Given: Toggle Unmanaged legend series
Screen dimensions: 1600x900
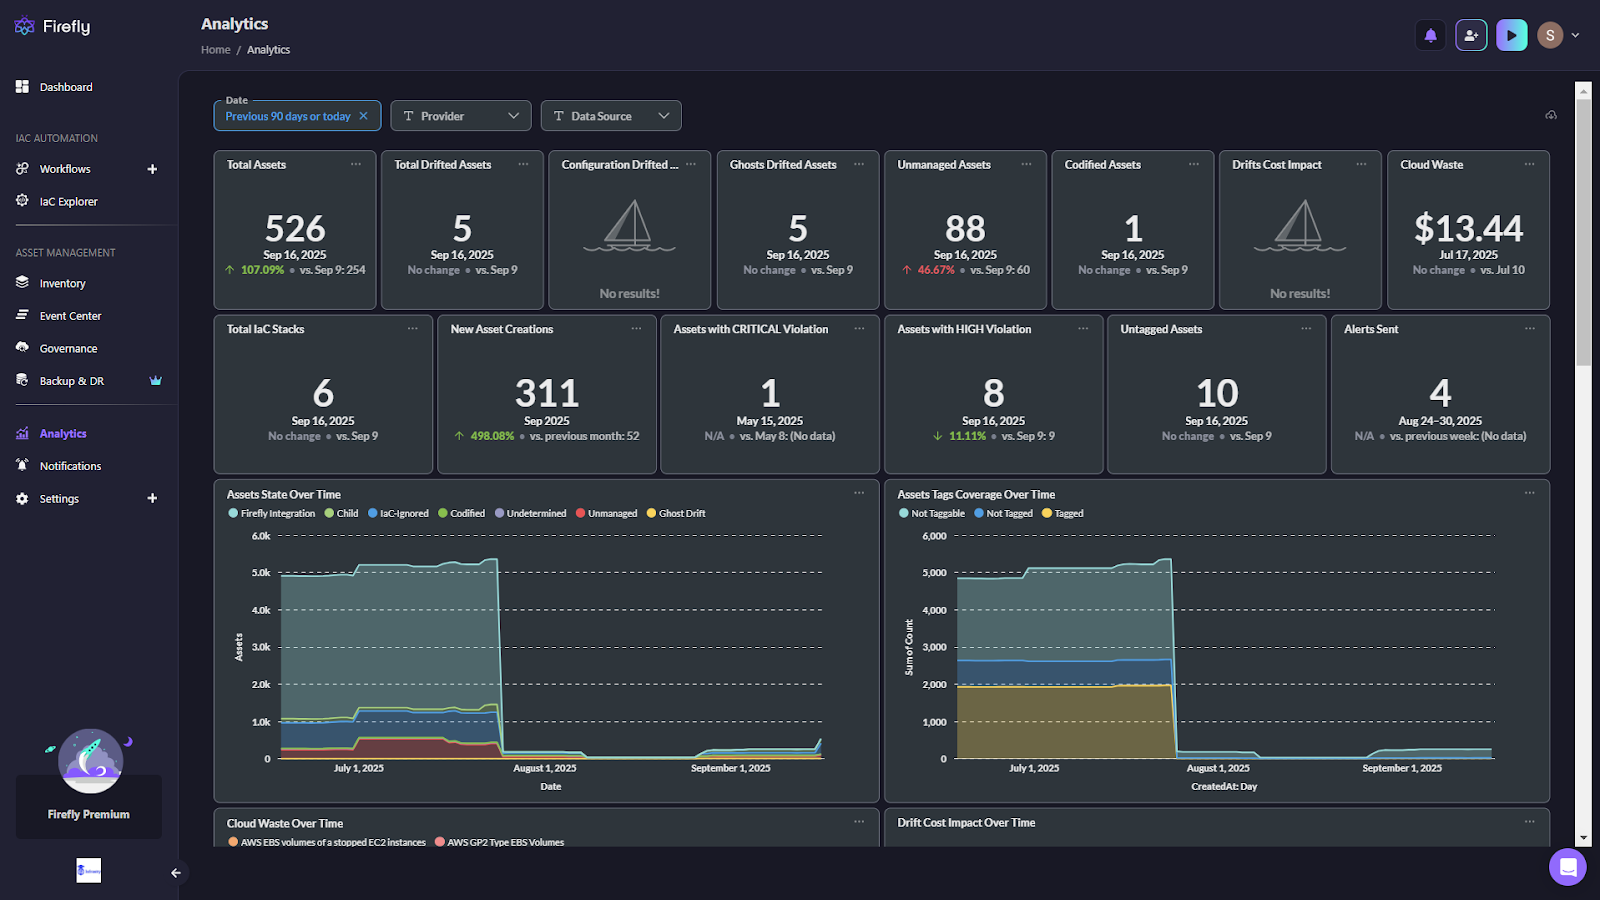Looking at the screenshot, I should pos(606,514).
